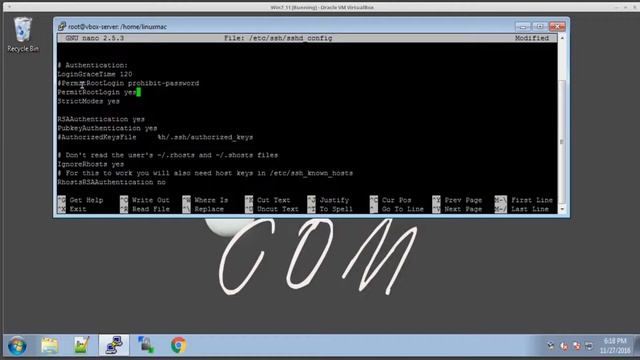This screenshot has width=640, height=360.
Task: Click the 'Exit' nano shortcut label
Action: pos(78,209)
